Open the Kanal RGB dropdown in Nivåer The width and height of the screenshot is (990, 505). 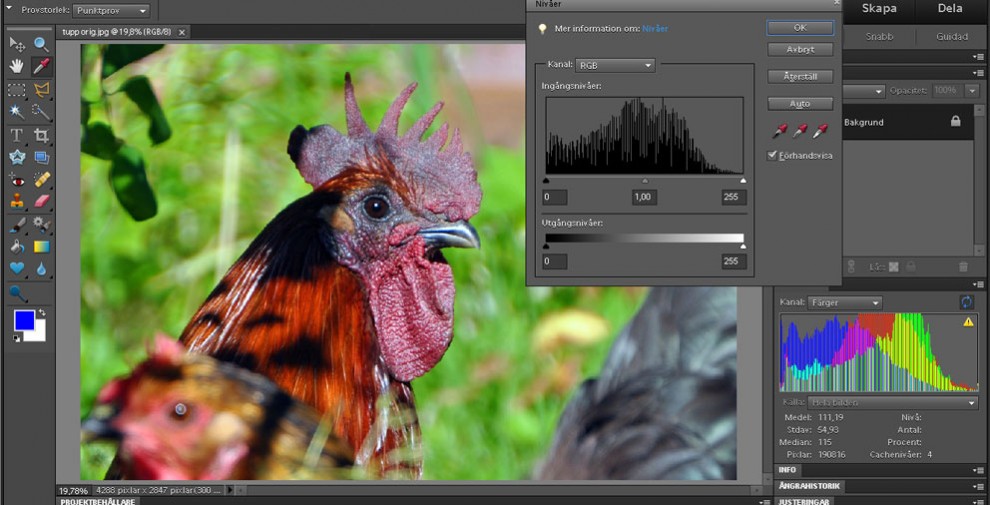coord(615,65)
